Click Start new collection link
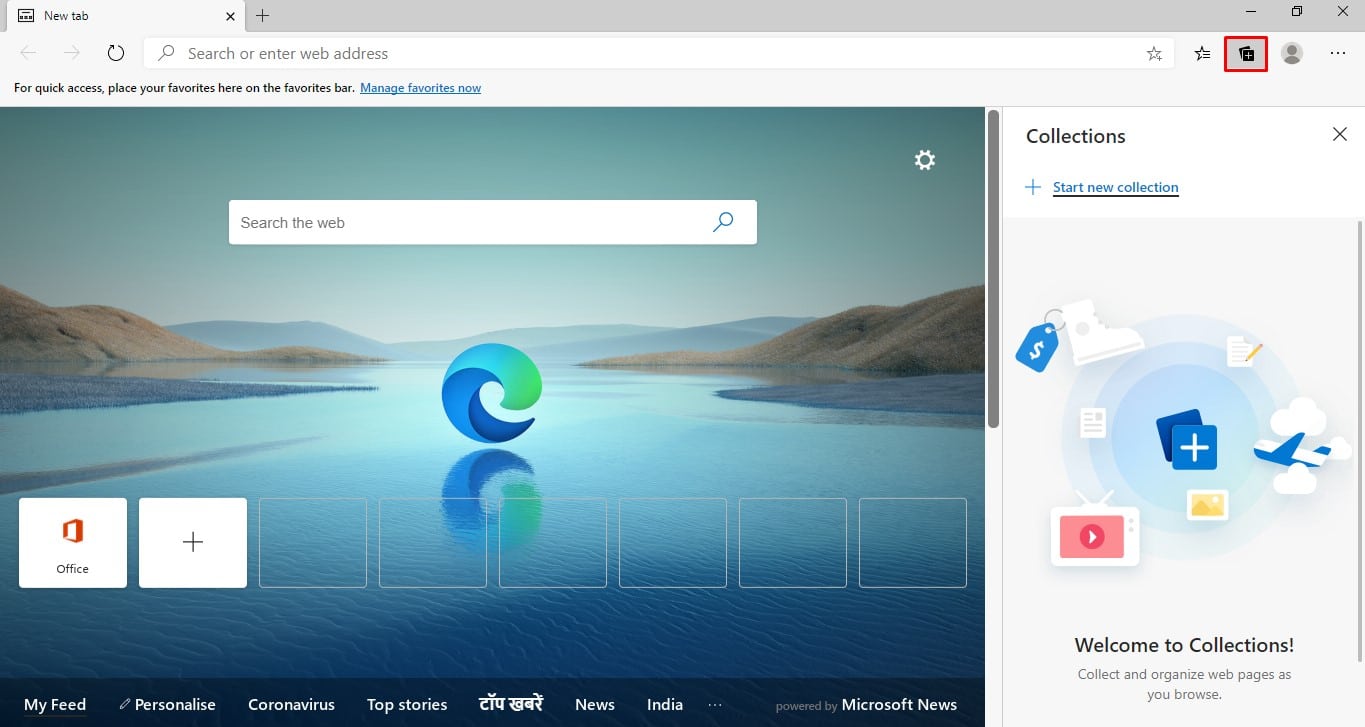This screenshot has height=727, width=1365. click(1115, 187)
